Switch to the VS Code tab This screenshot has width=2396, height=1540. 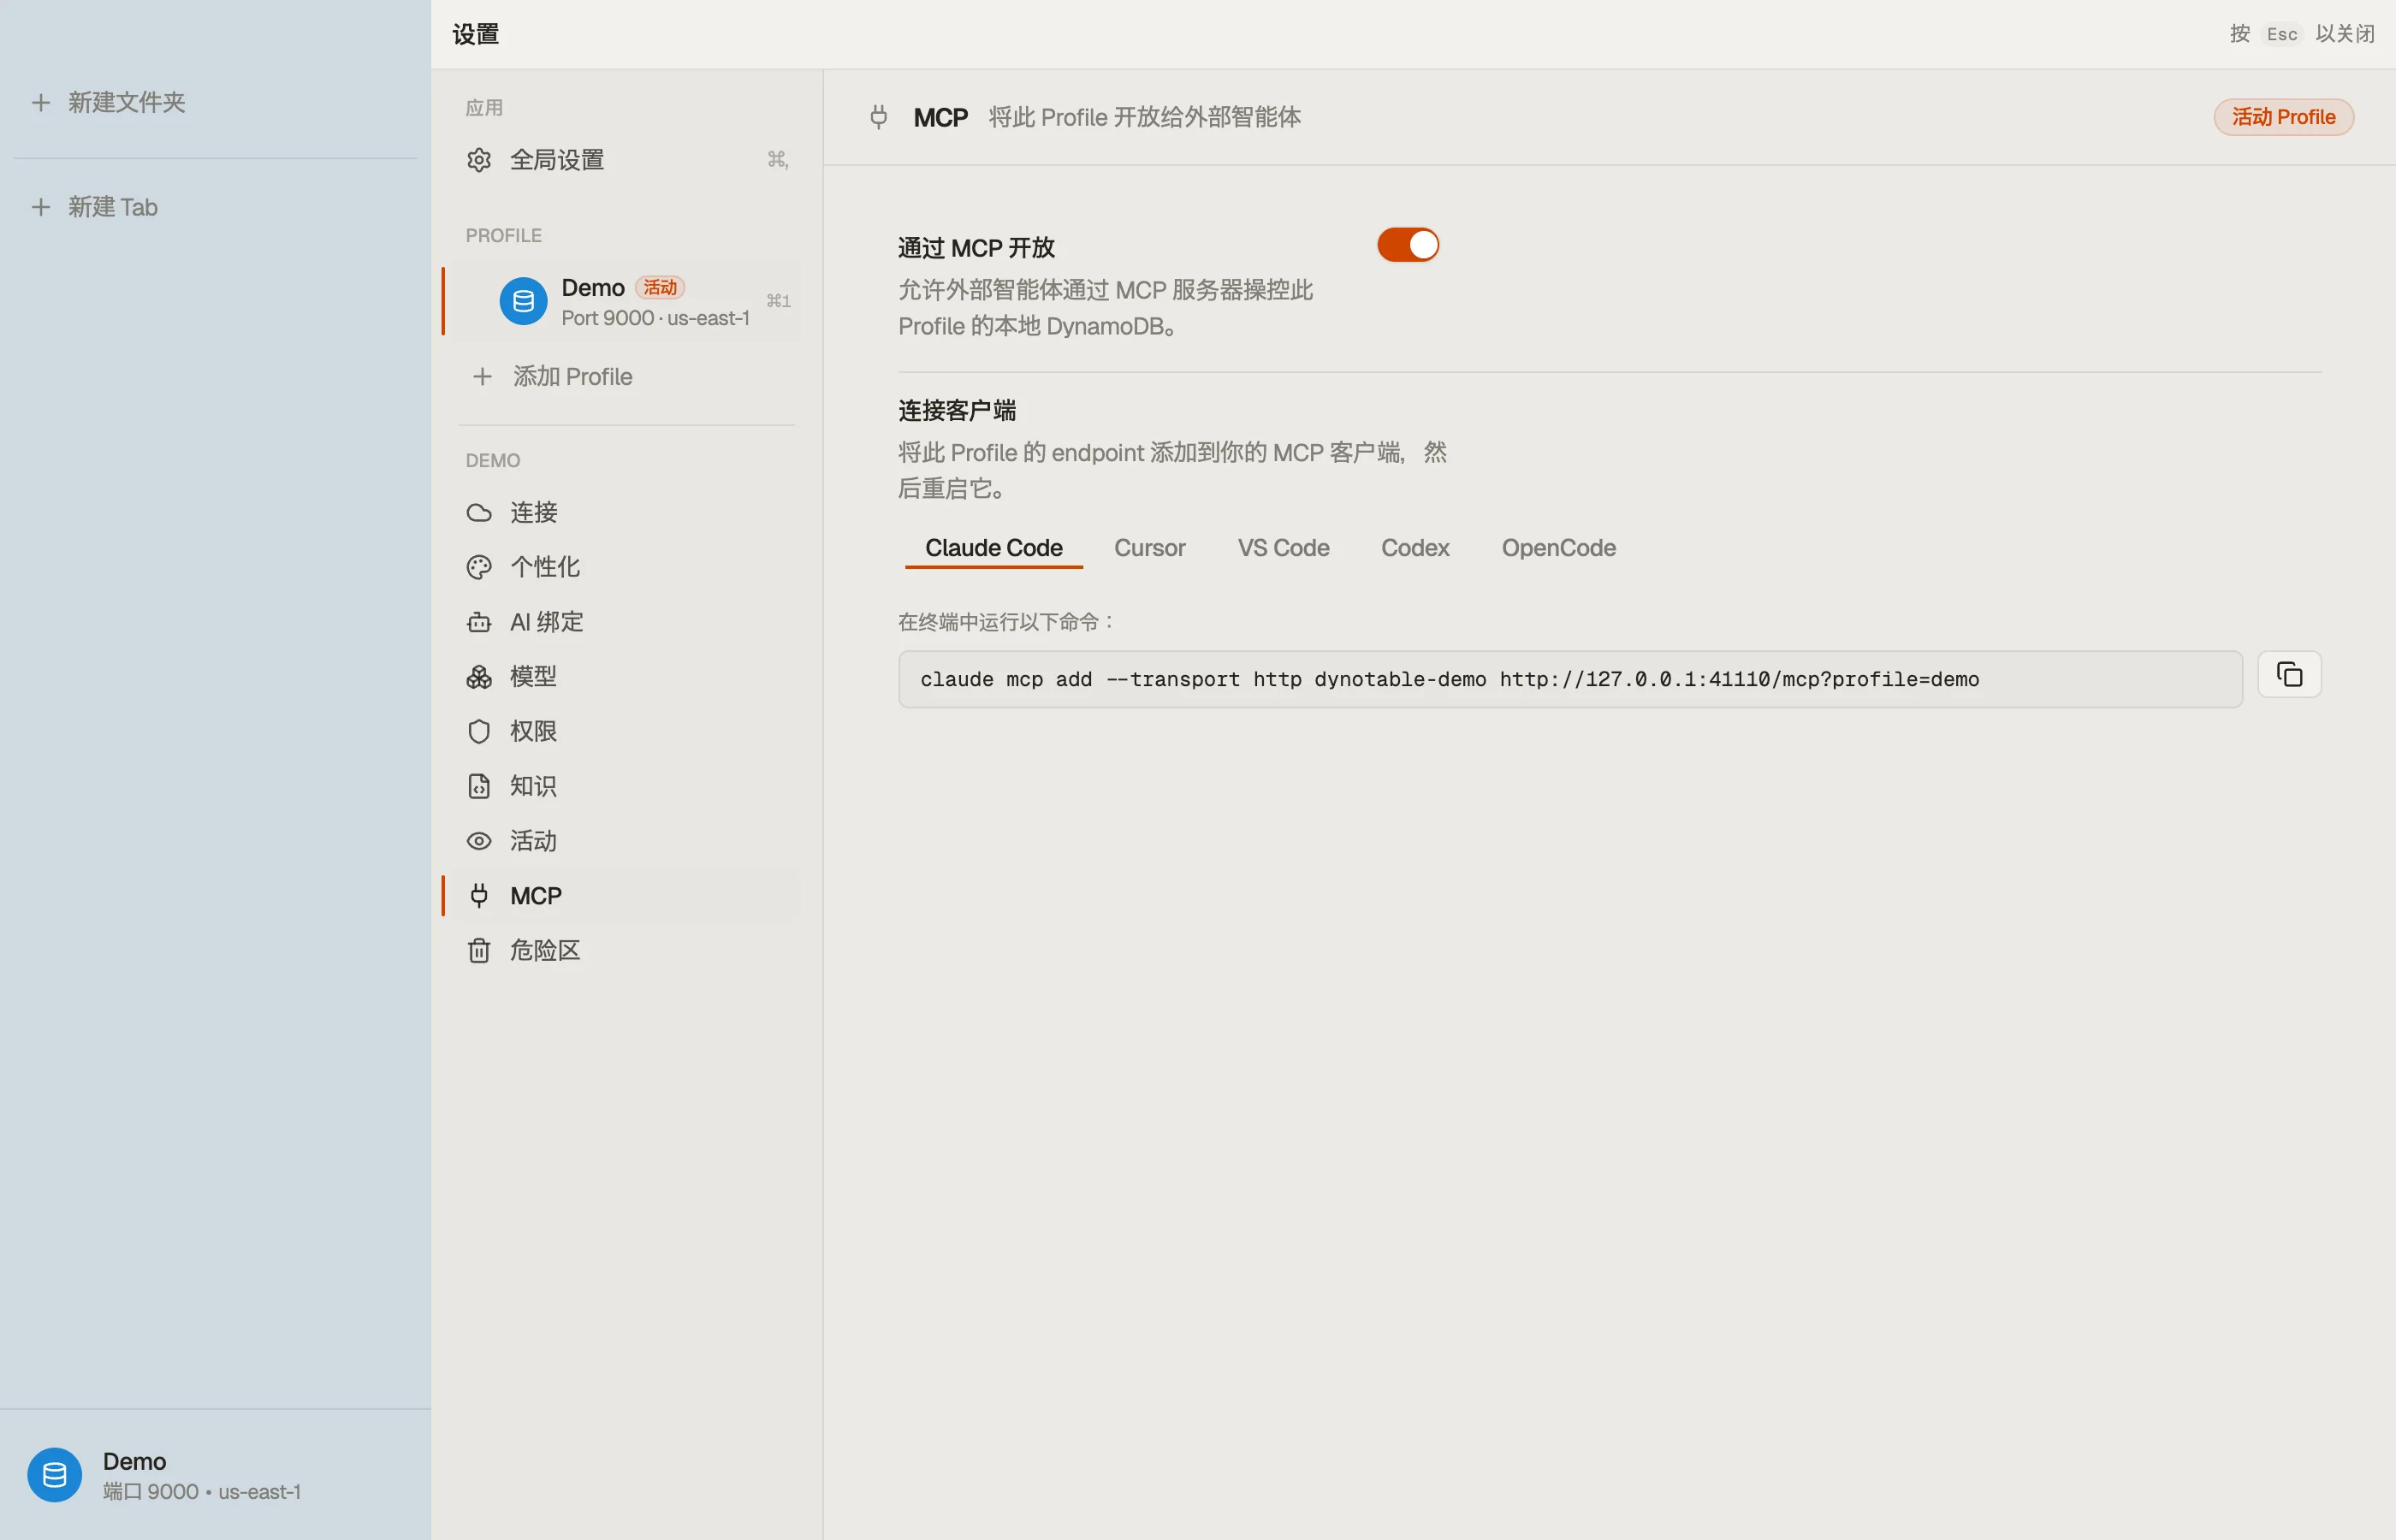pyautogui.click(x=1283, y=548)
